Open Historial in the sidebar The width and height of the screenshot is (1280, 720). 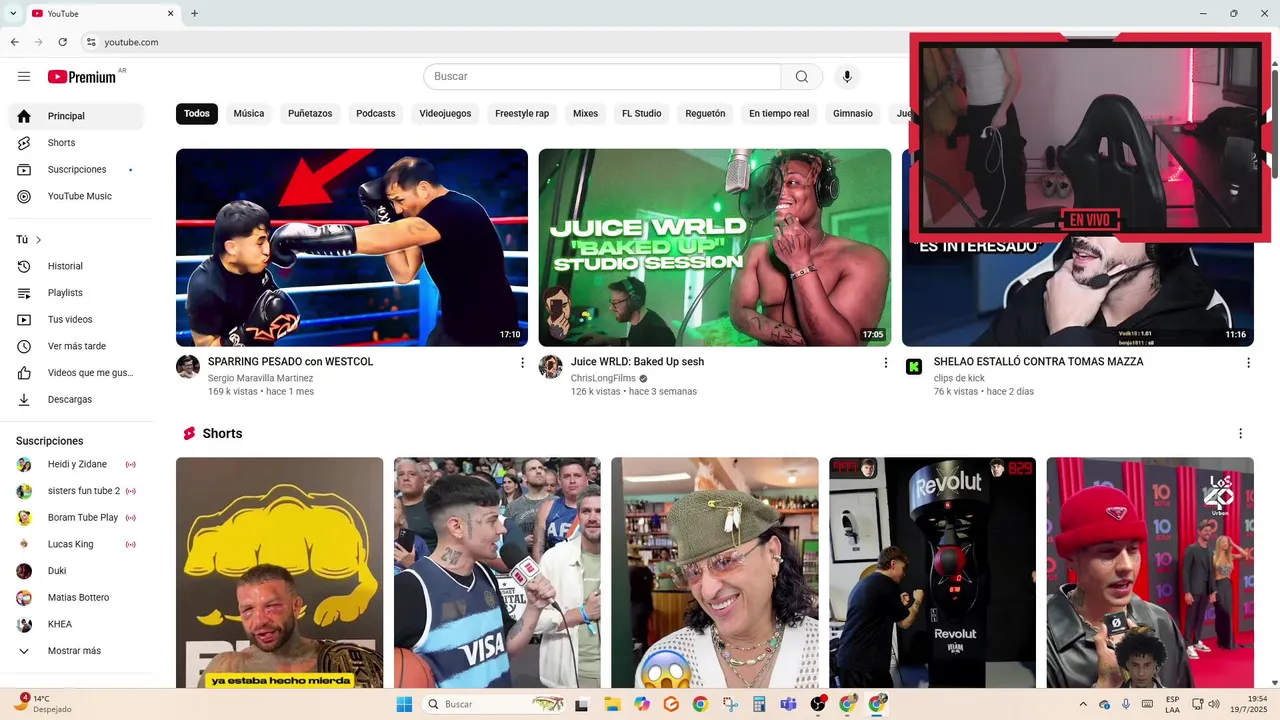point(76,266)
